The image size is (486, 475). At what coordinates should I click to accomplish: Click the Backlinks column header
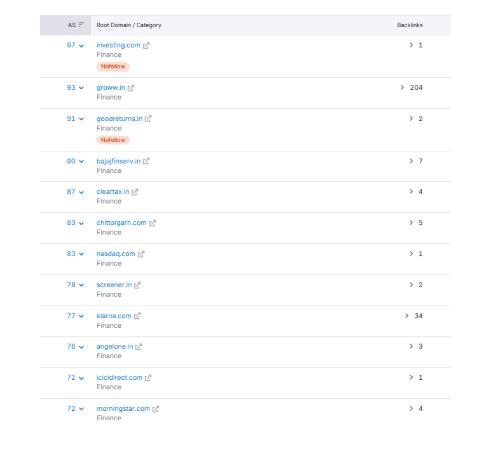pyautogui.click(x=410, y=25)
